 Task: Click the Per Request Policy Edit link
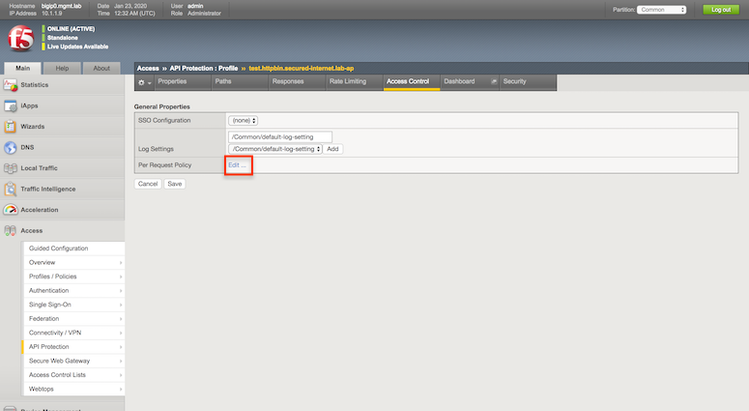[237, 165]
